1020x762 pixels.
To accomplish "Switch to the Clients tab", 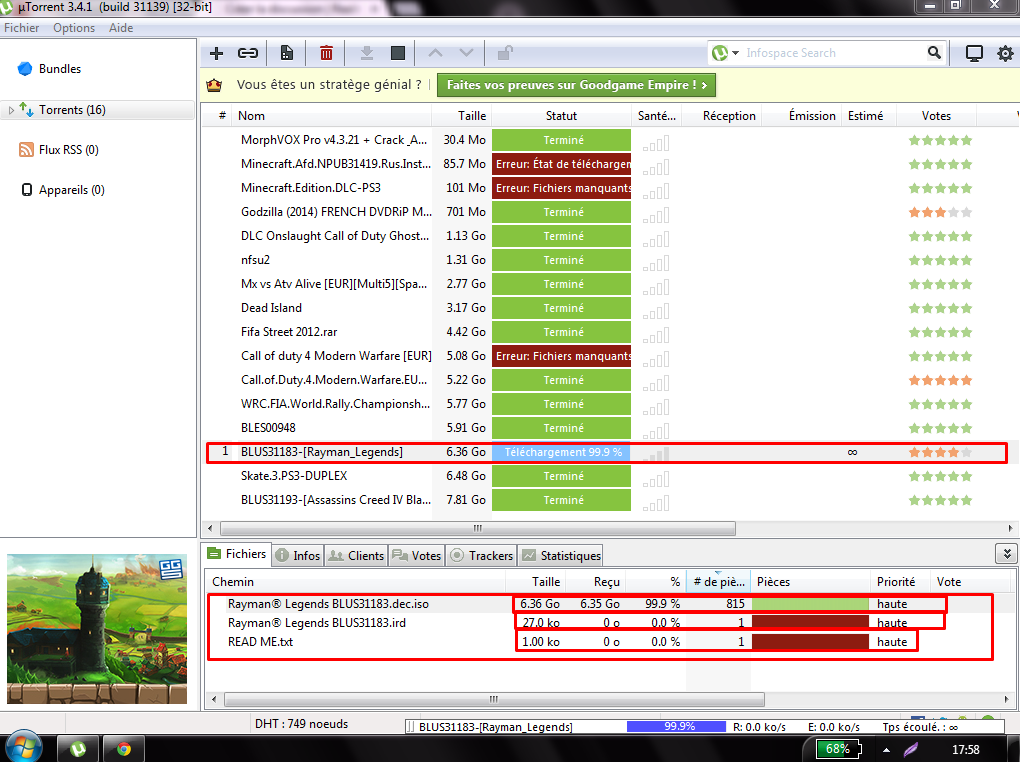I will (356, 556).
